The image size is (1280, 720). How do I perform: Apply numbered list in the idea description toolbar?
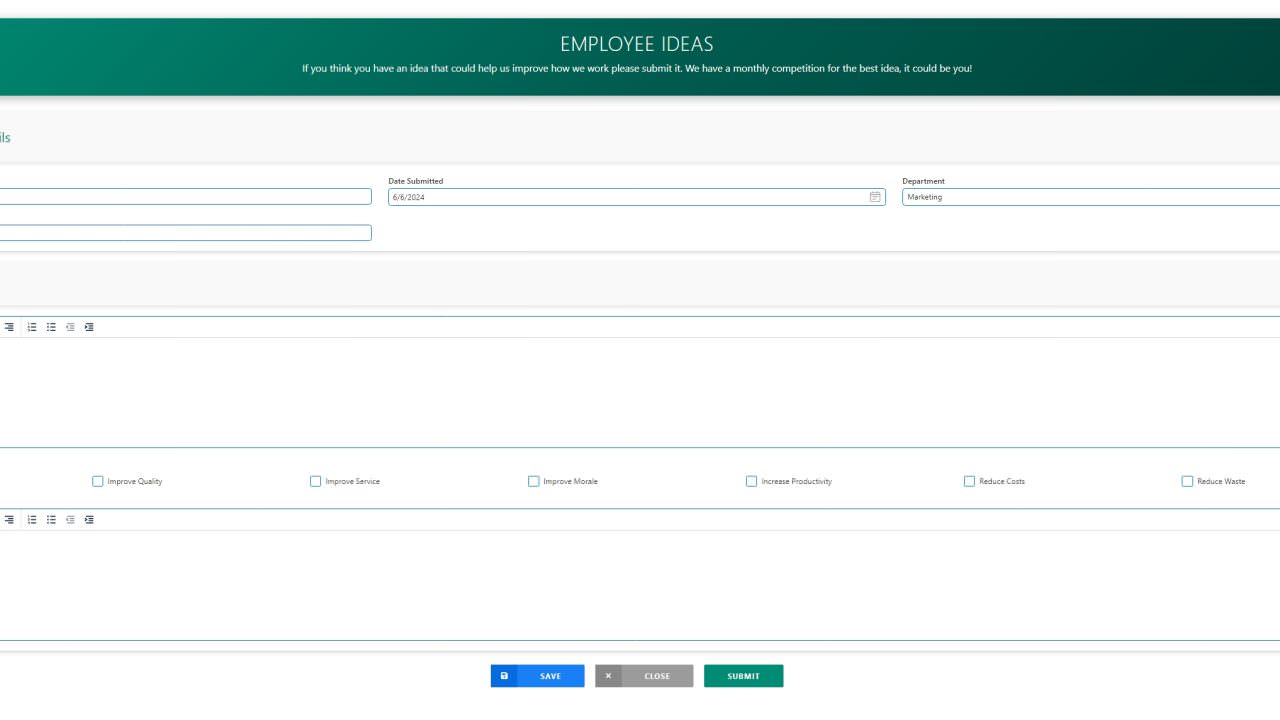click(31, 326)
